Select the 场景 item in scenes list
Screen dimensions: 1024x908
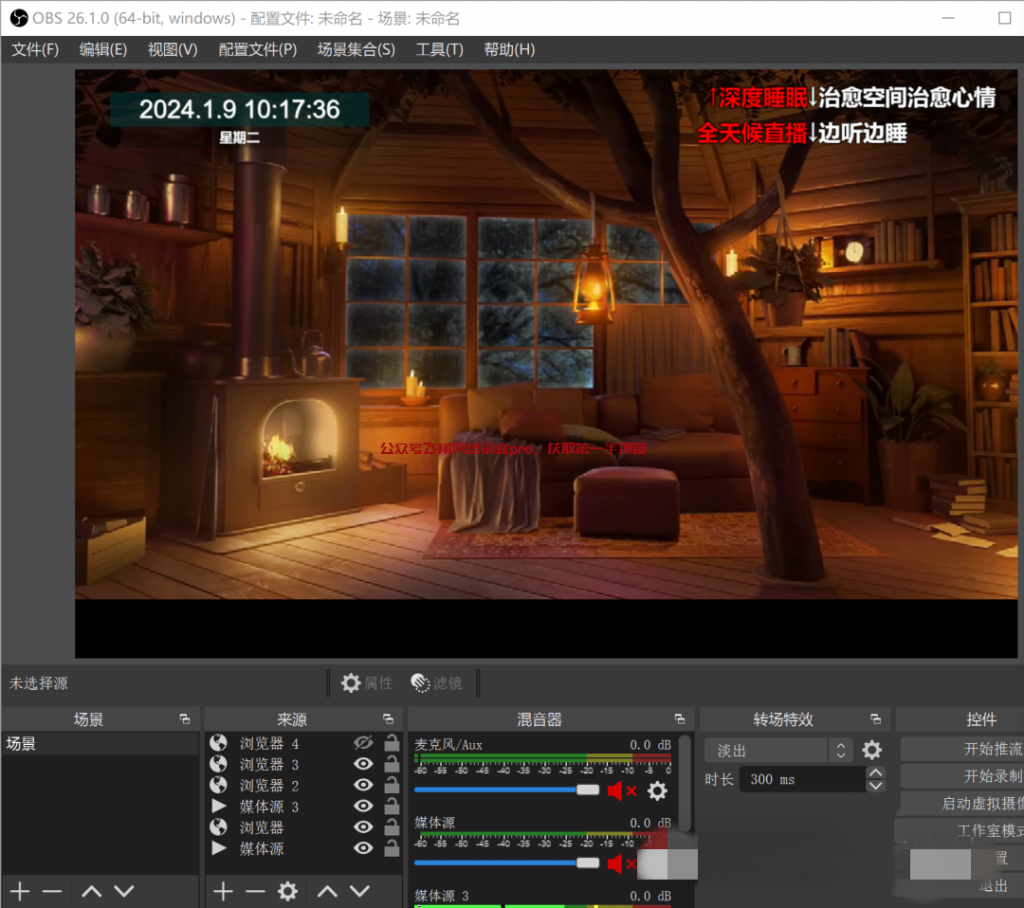point(100,744)
